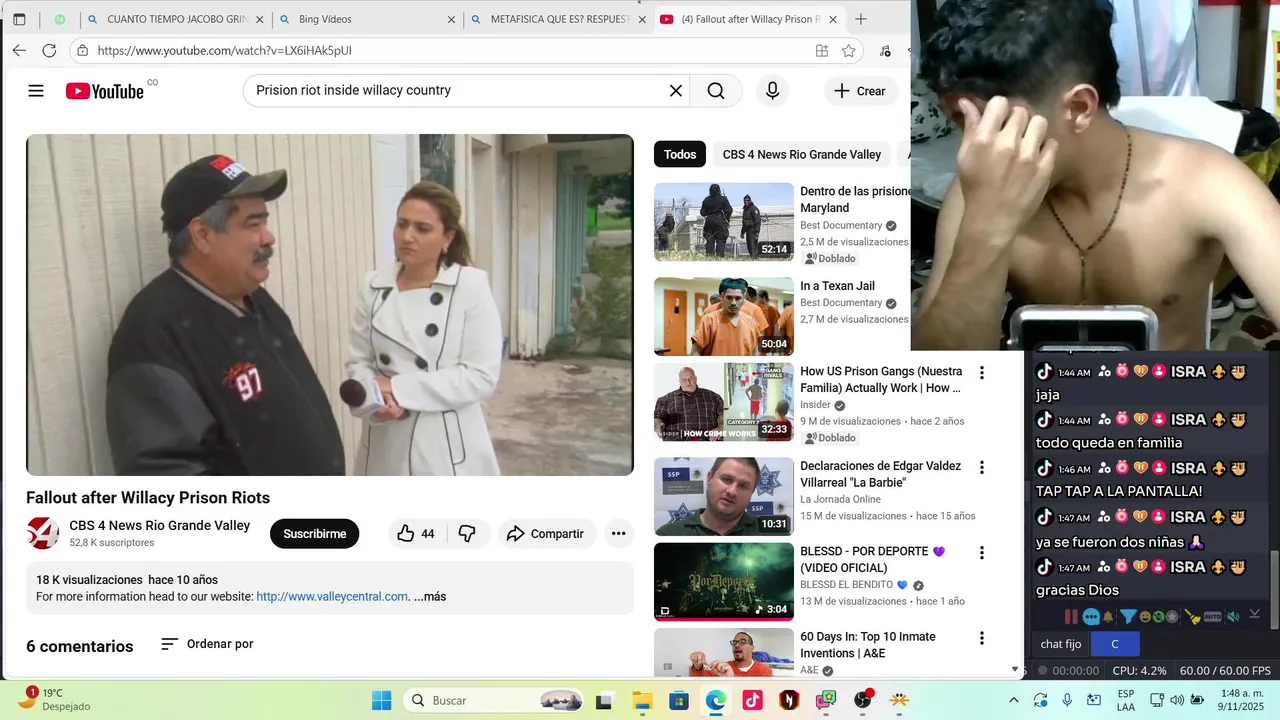Open OBS Studio from the taskbar
Viewport: 1280px width, 720px height.
[863, 701]
